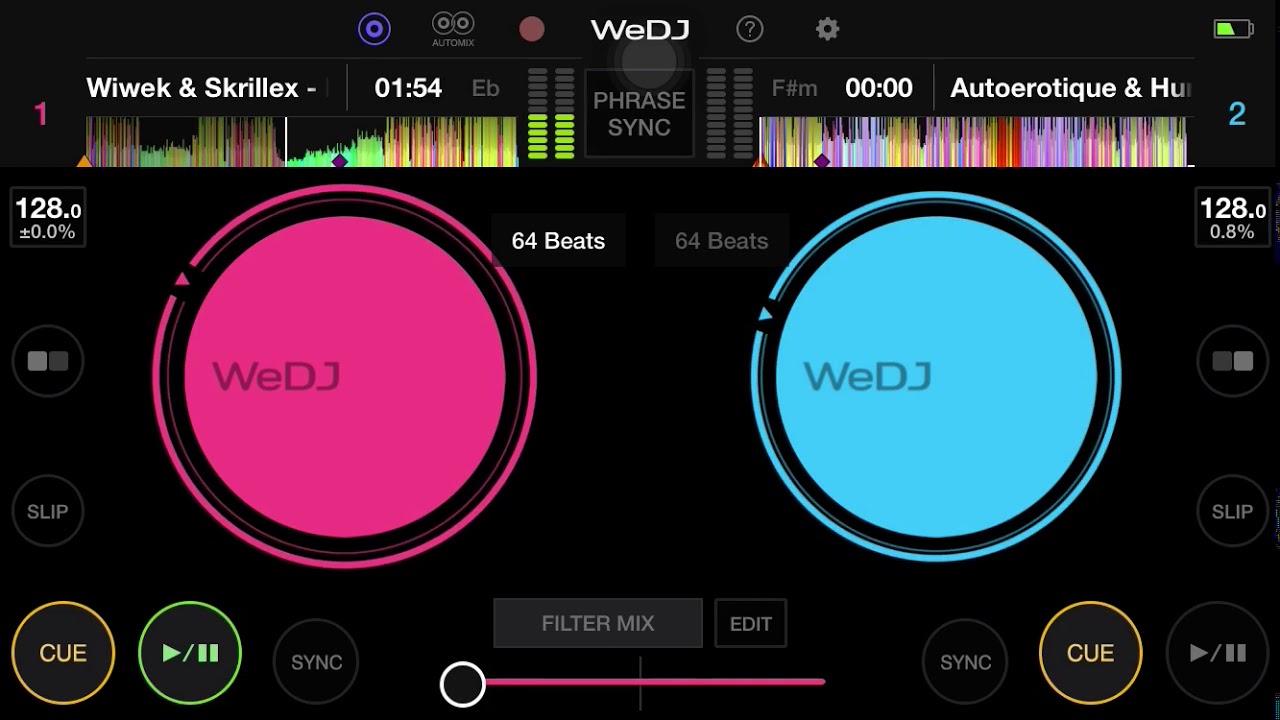Select deck number 1 label

(41, 114)
